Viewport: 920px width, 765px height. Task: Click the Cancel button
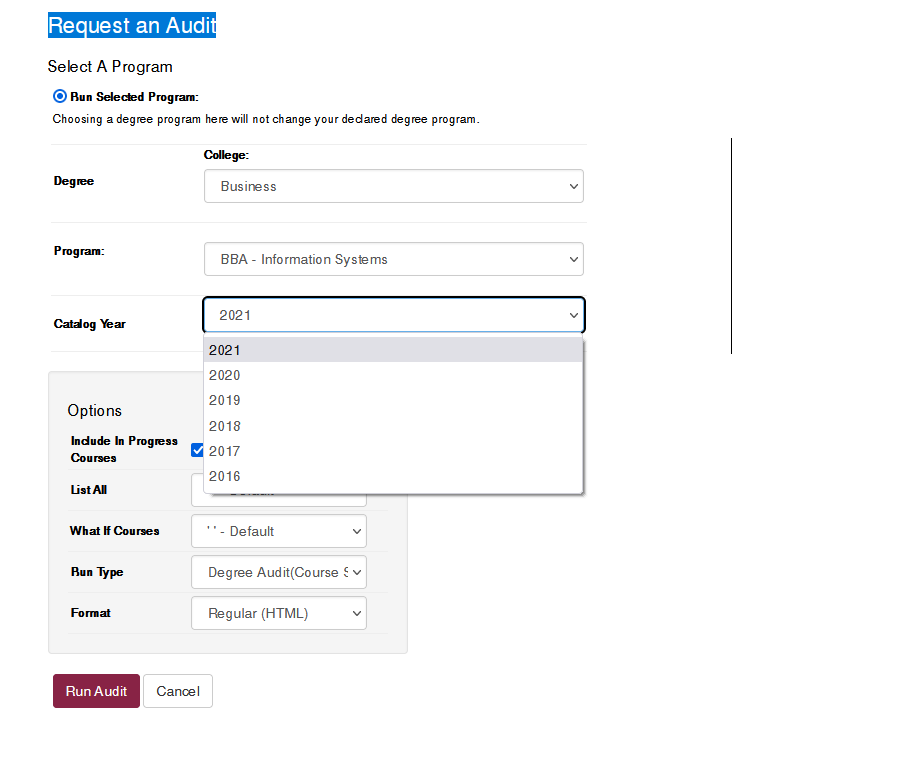click(x=177, y=691)
